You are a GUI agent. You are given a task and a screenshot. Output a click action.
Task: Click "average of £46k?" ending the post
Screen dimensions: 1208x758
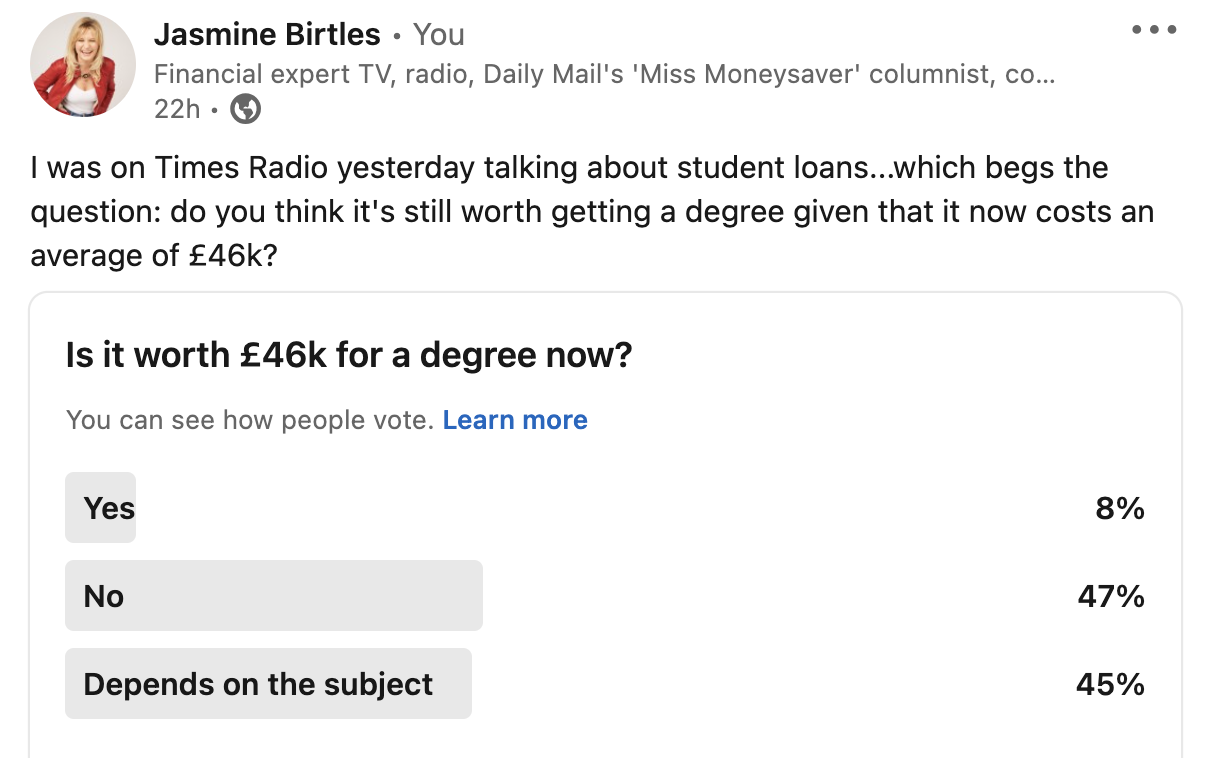point(154,256)
